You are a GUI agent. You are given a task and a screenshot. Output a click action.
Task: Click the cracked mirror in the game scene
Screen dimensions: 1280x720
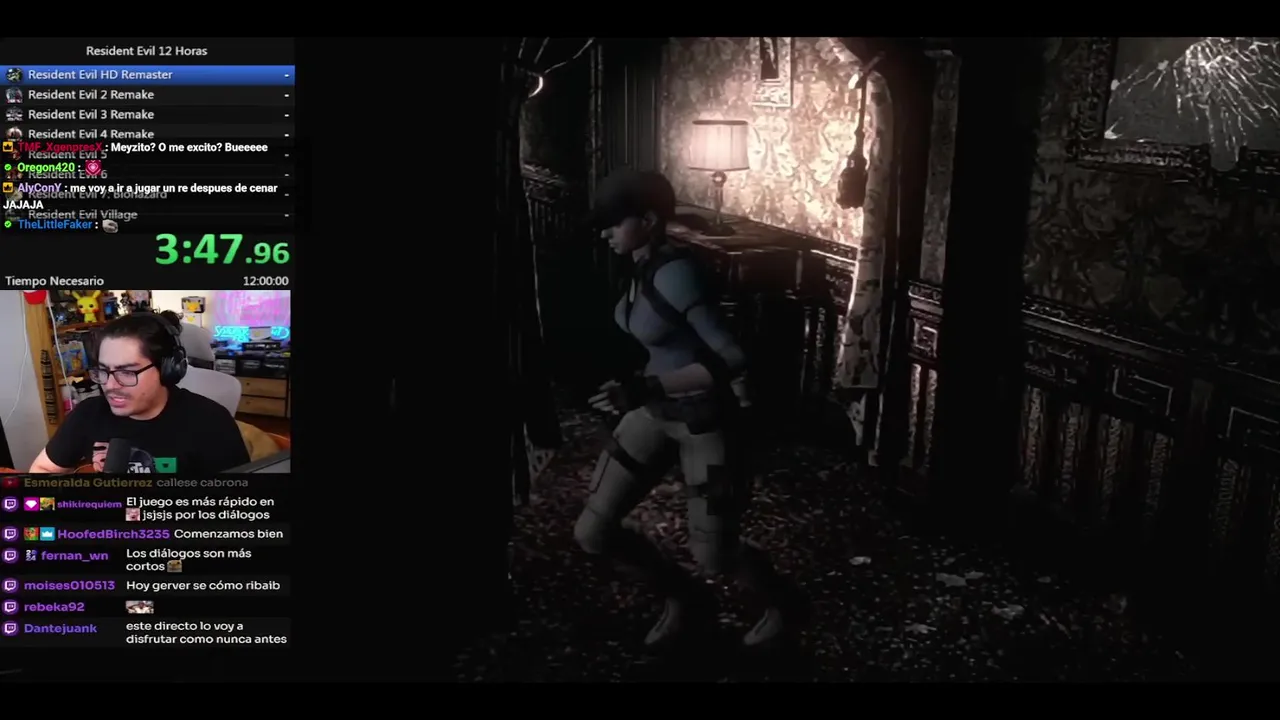tap(1193, 95)
